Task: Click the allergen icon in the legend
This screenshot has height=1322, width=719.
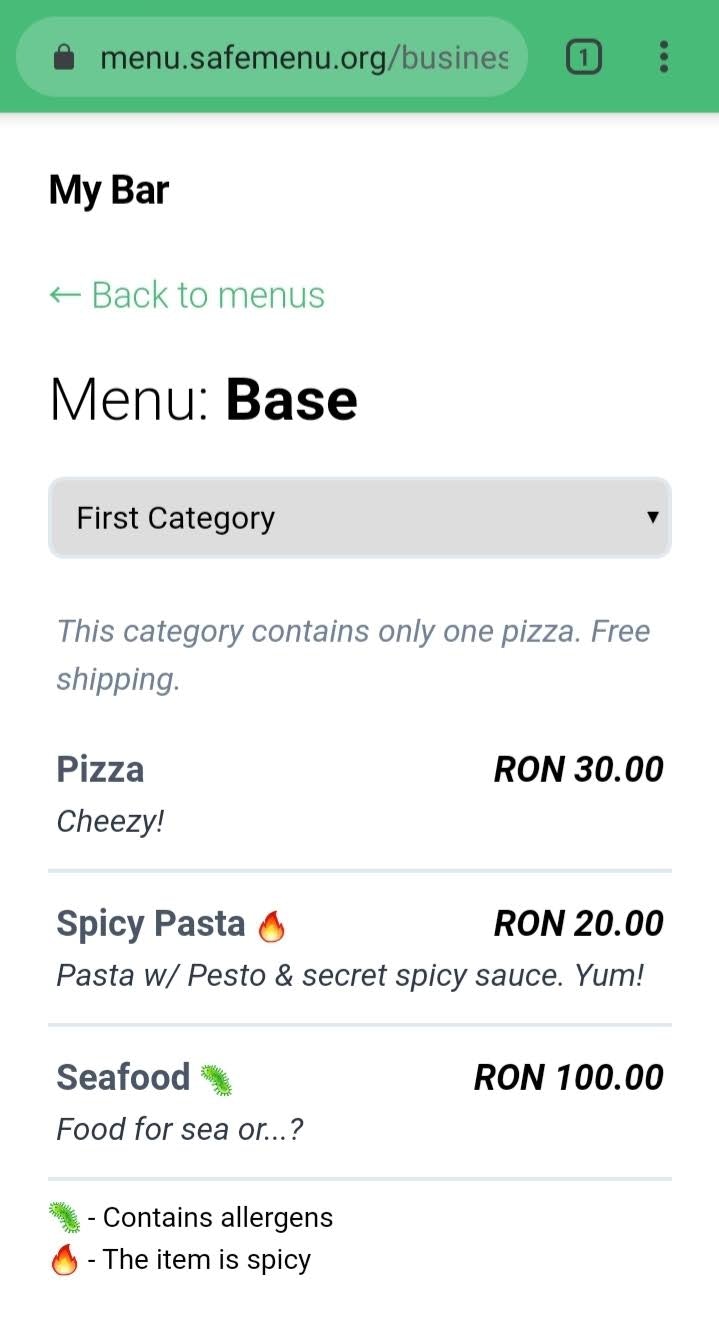Action: point(66,1216)
